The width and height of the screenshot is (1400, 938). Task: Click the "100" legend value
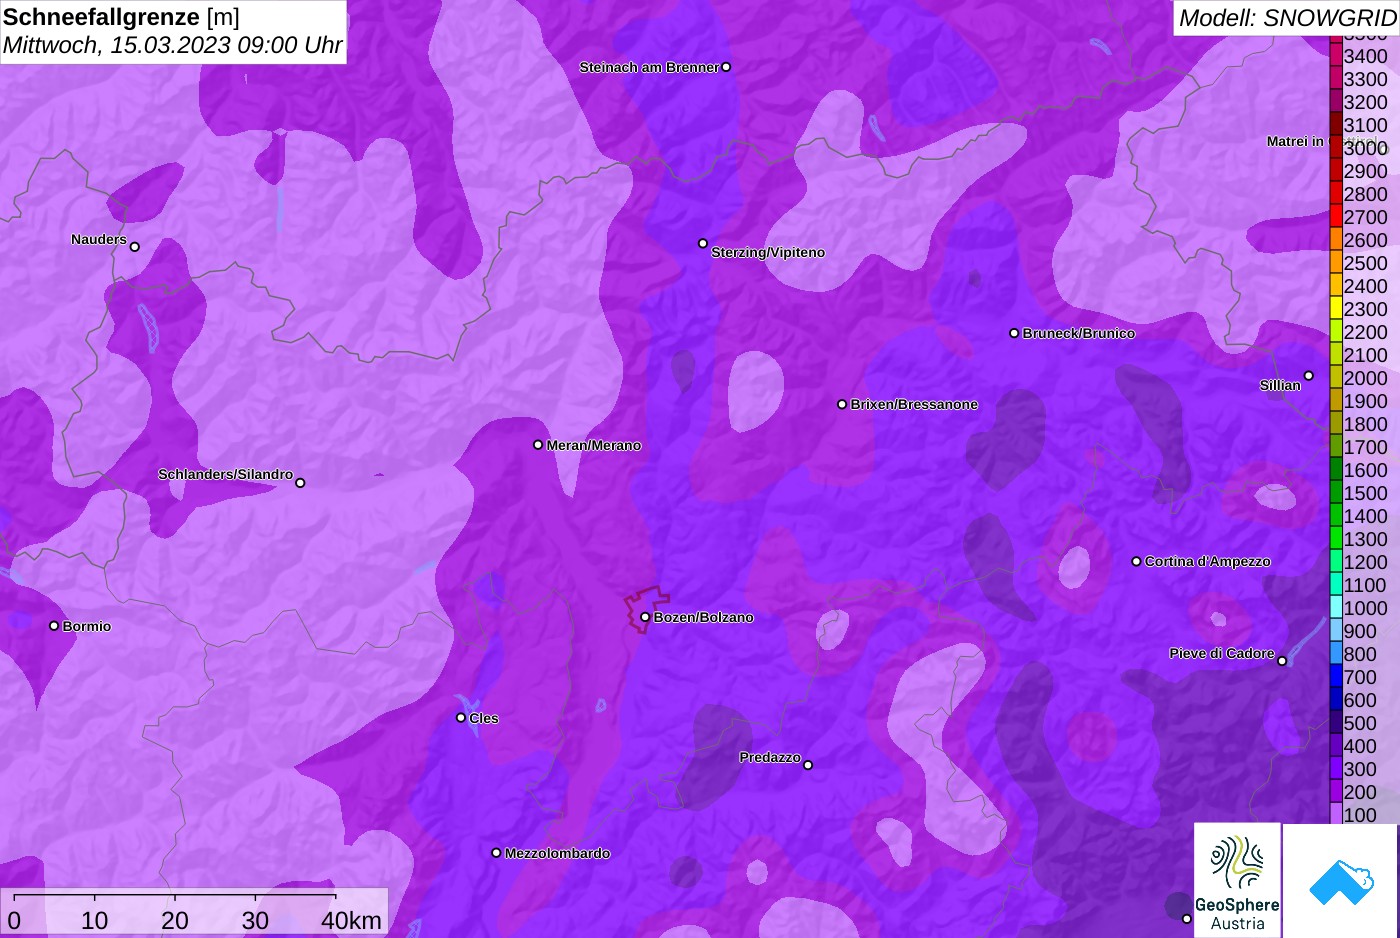(1361, 815)
